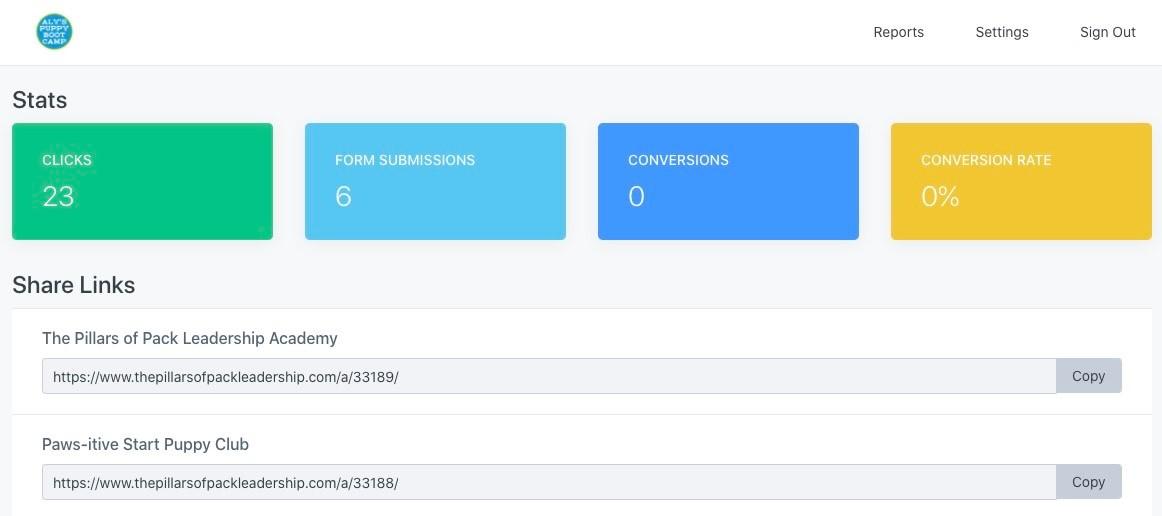This screenshot has height=516, width=1162.
Task: Open the Reports page
Action: pyautogui.click(x=898, y=32)
